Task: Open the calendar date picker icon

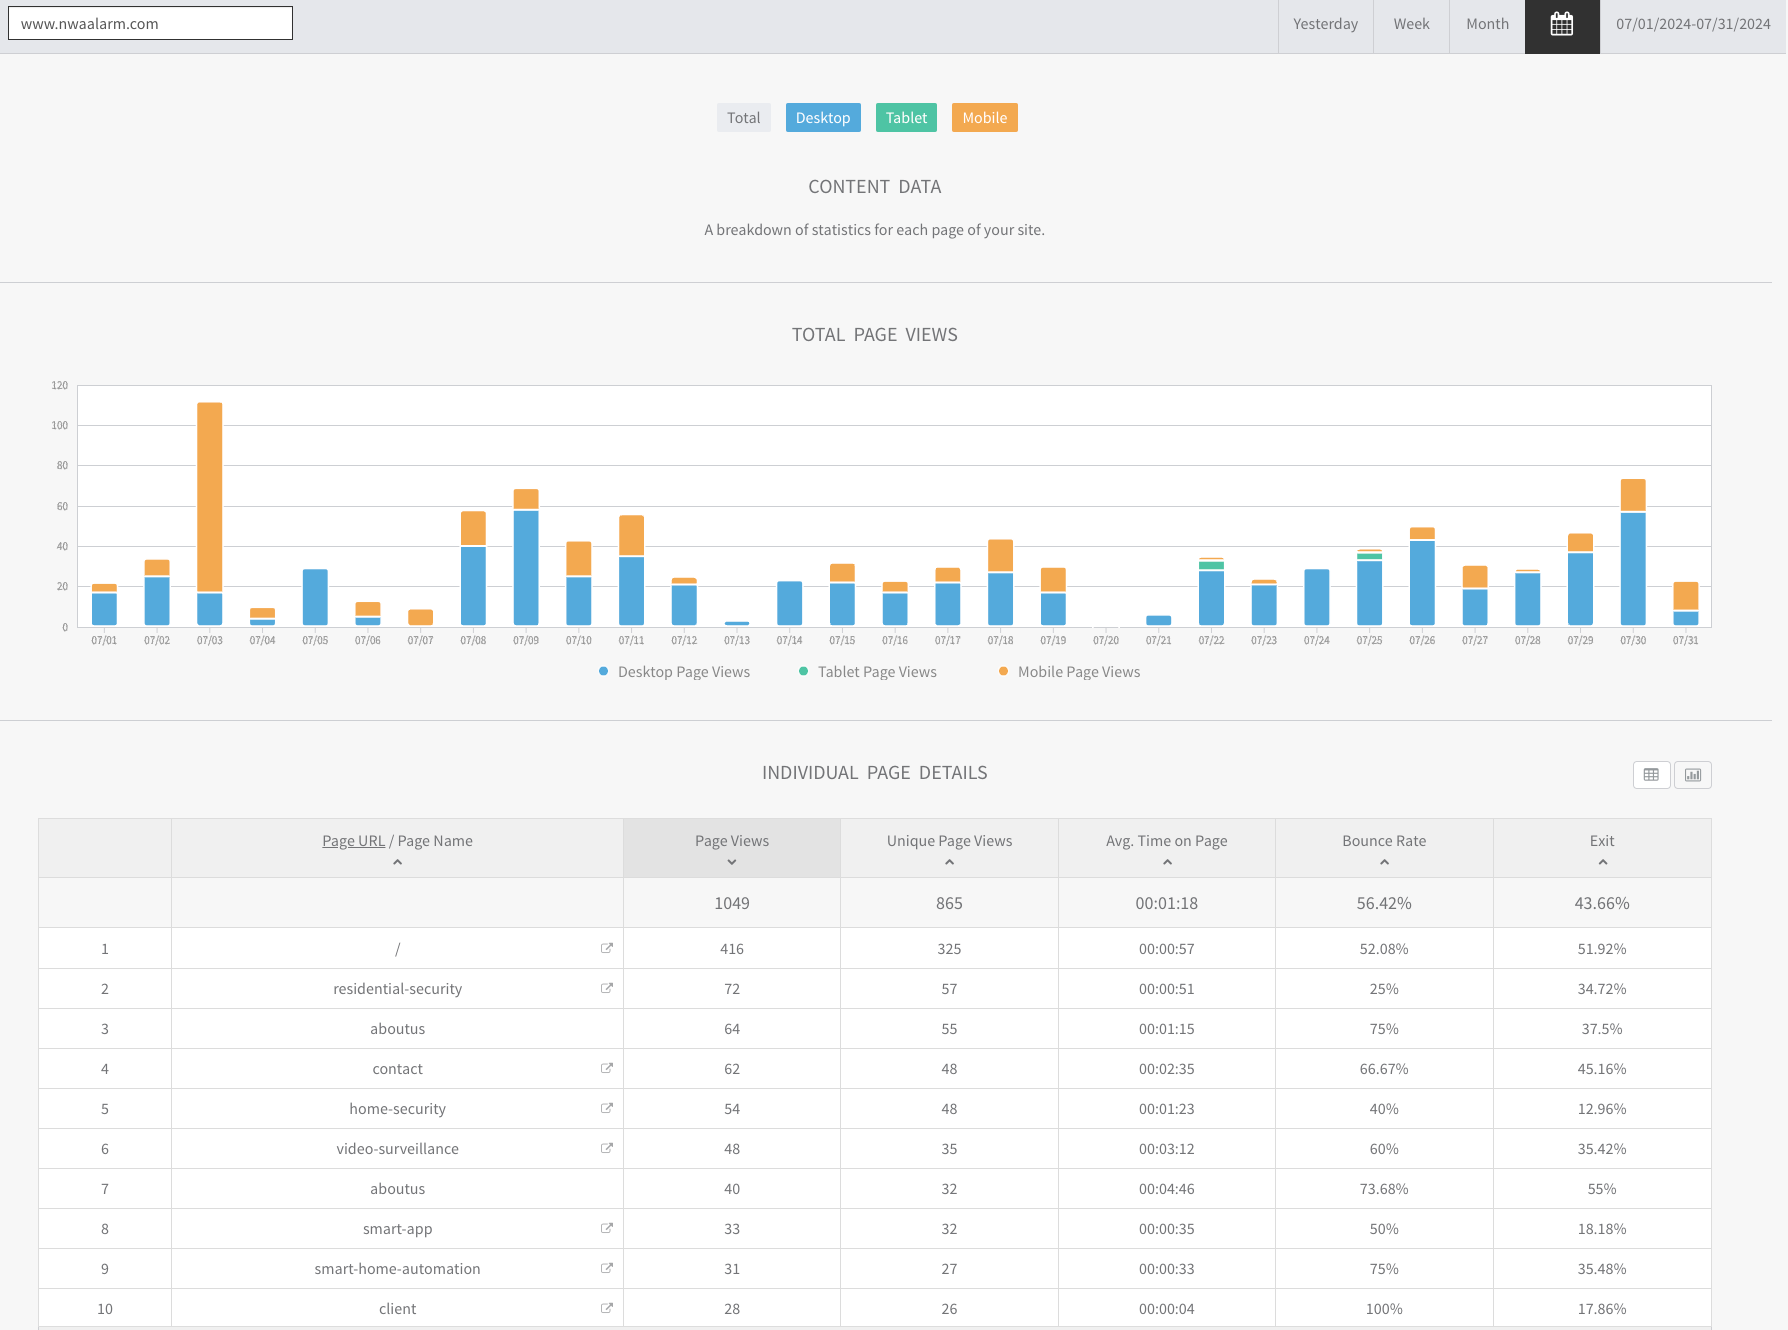Action: point(1561,25)
